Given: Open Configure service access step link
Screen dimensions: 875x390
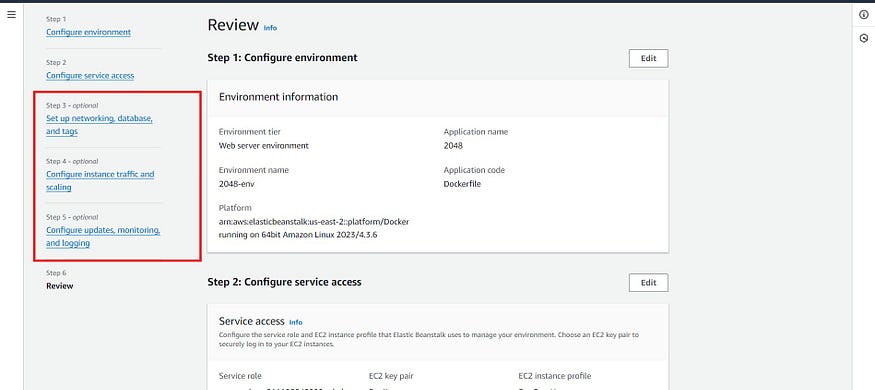Looking at the screenshot, I should point(90,75).
